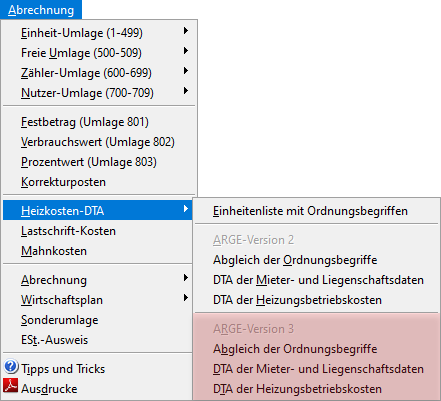Expand the Einheit-Umlage (1-499) submenu arrow
Image resolution: width=441 pixels, height=401 pixels.
click(x=186, y=31)
